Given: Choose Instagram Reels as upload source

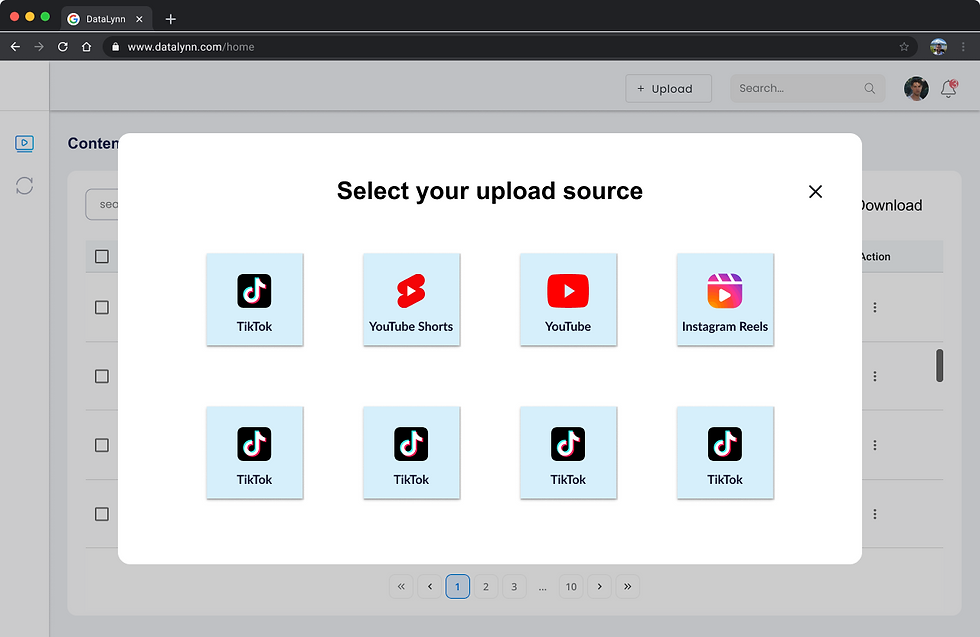Looking at the screenshot, I should coord(725,299).
